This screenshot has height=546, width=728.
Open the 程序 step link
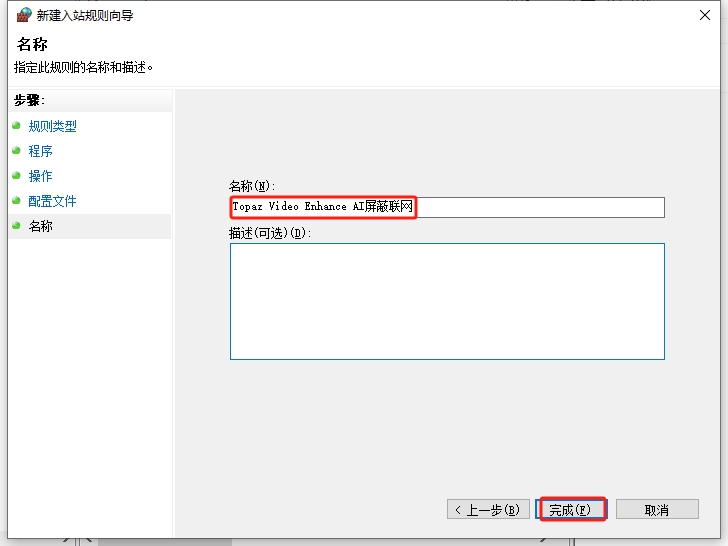click(x=40, y=151)
